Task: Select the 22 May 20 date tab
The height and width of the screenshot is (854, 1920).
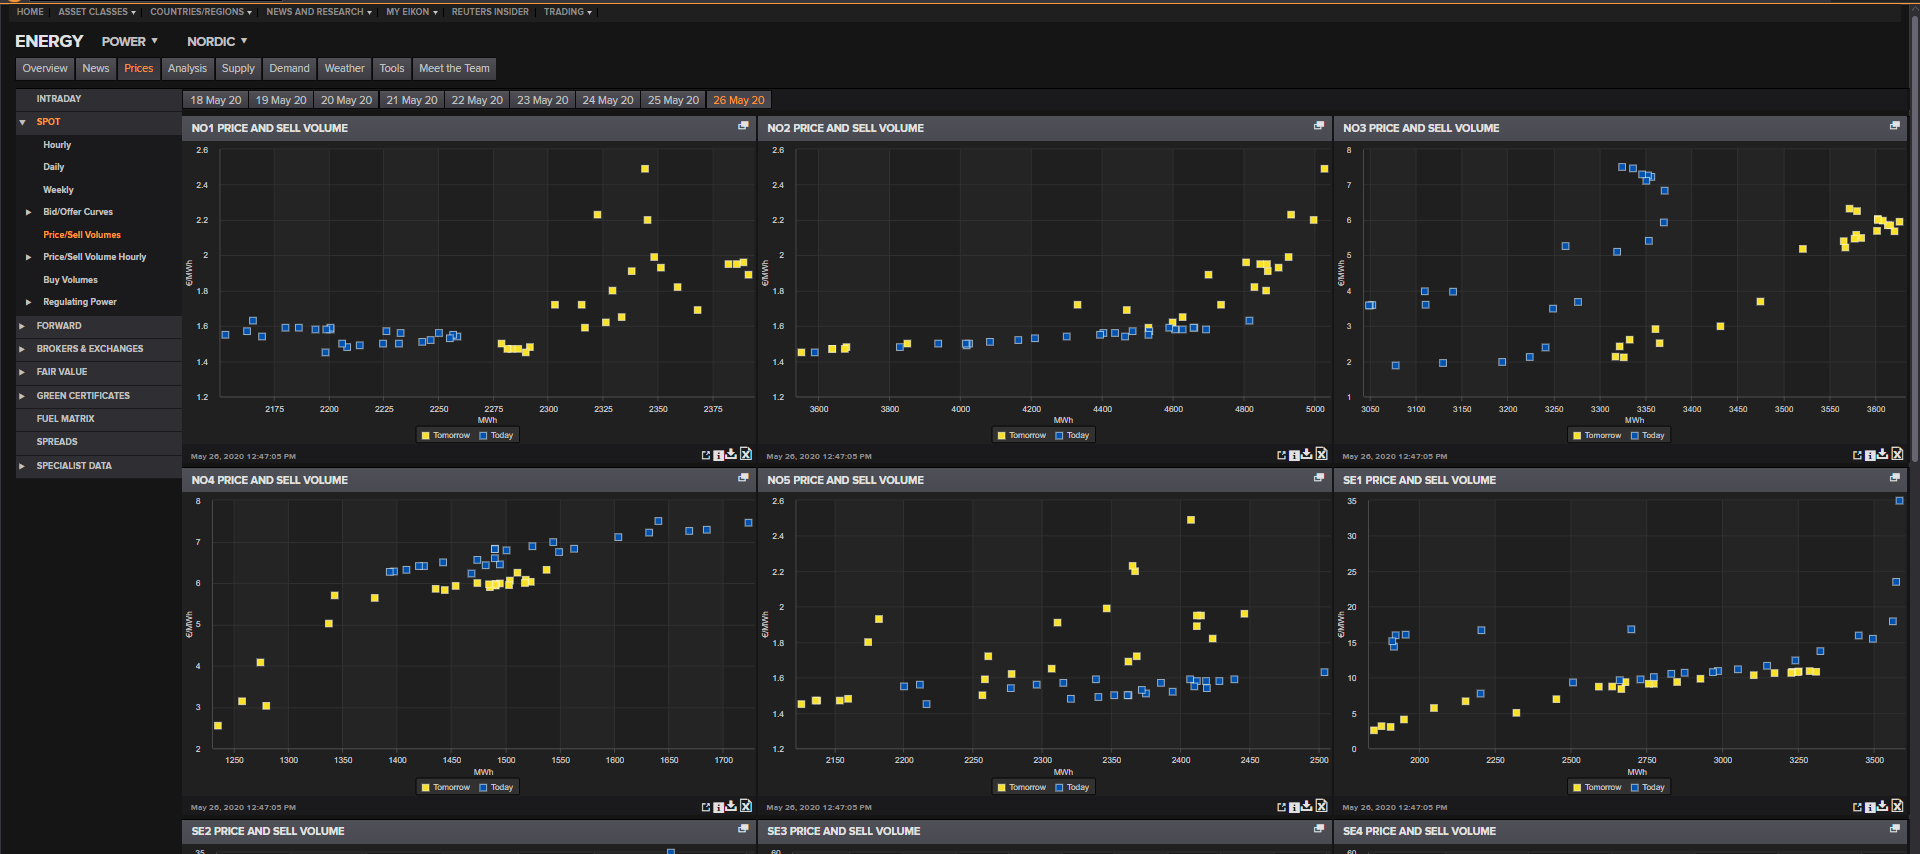Action: [x=477, y=100]
